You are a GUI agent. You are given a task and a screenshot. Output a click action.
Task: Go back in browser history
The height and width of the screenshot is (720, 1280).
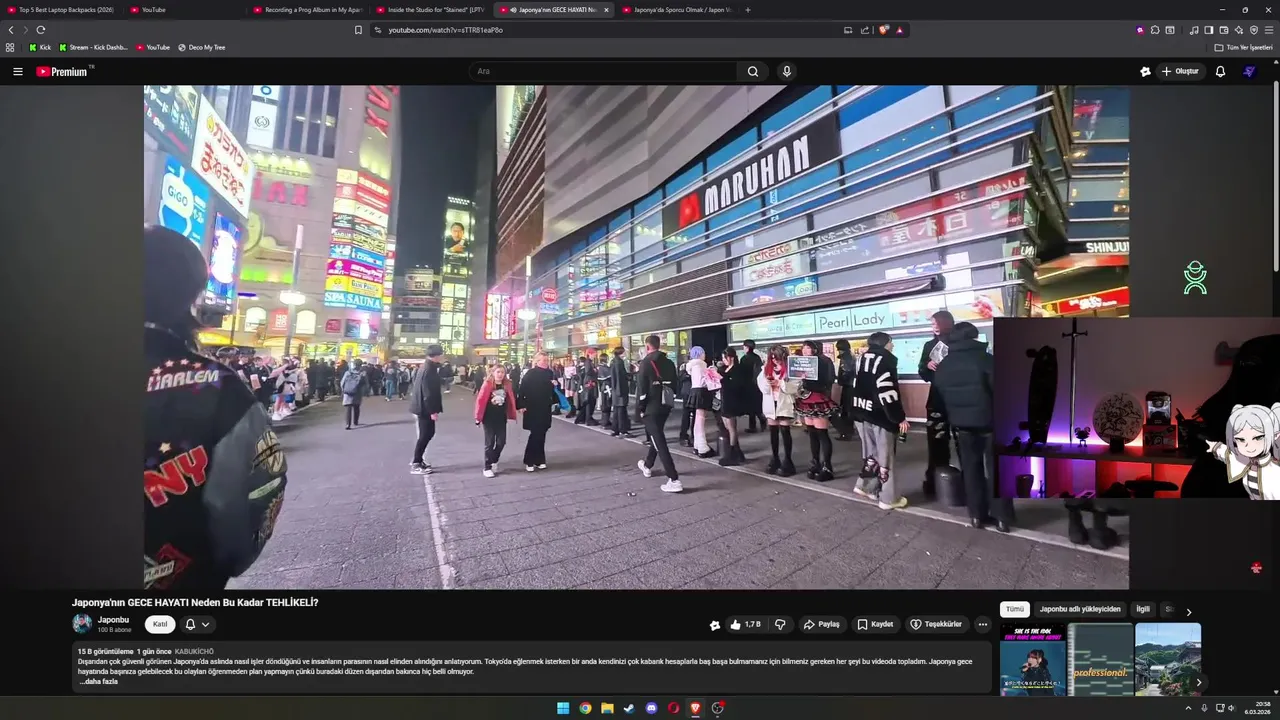[11, 30]
